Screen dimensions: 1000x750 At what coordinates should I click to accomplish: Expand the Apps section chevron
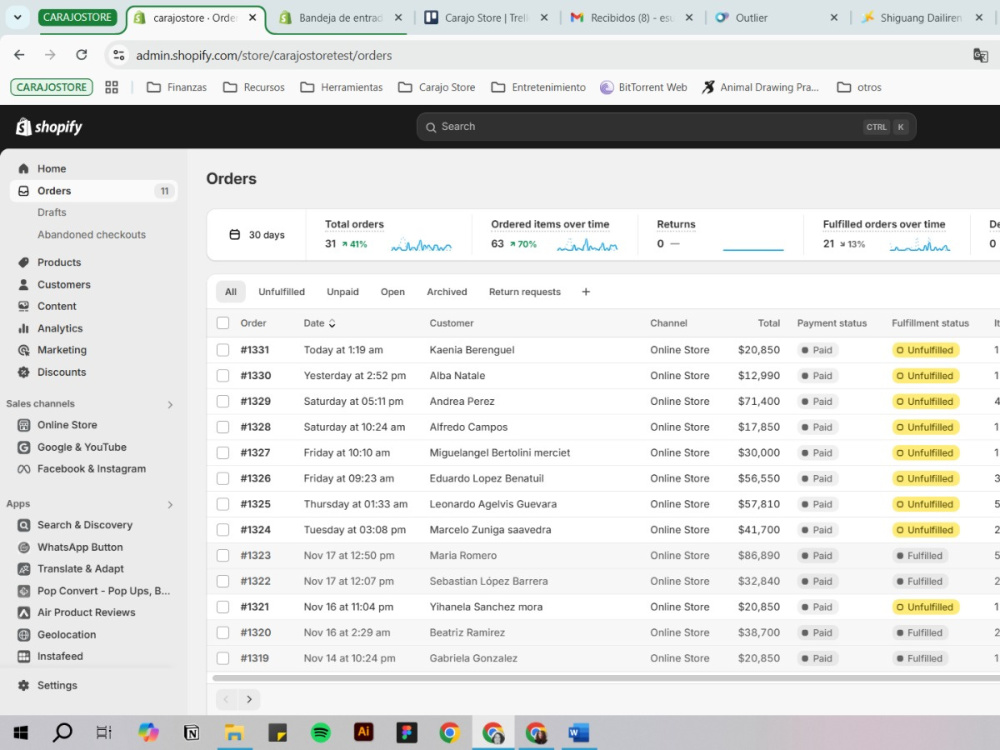pyautogui.click(x=170, y=504)
